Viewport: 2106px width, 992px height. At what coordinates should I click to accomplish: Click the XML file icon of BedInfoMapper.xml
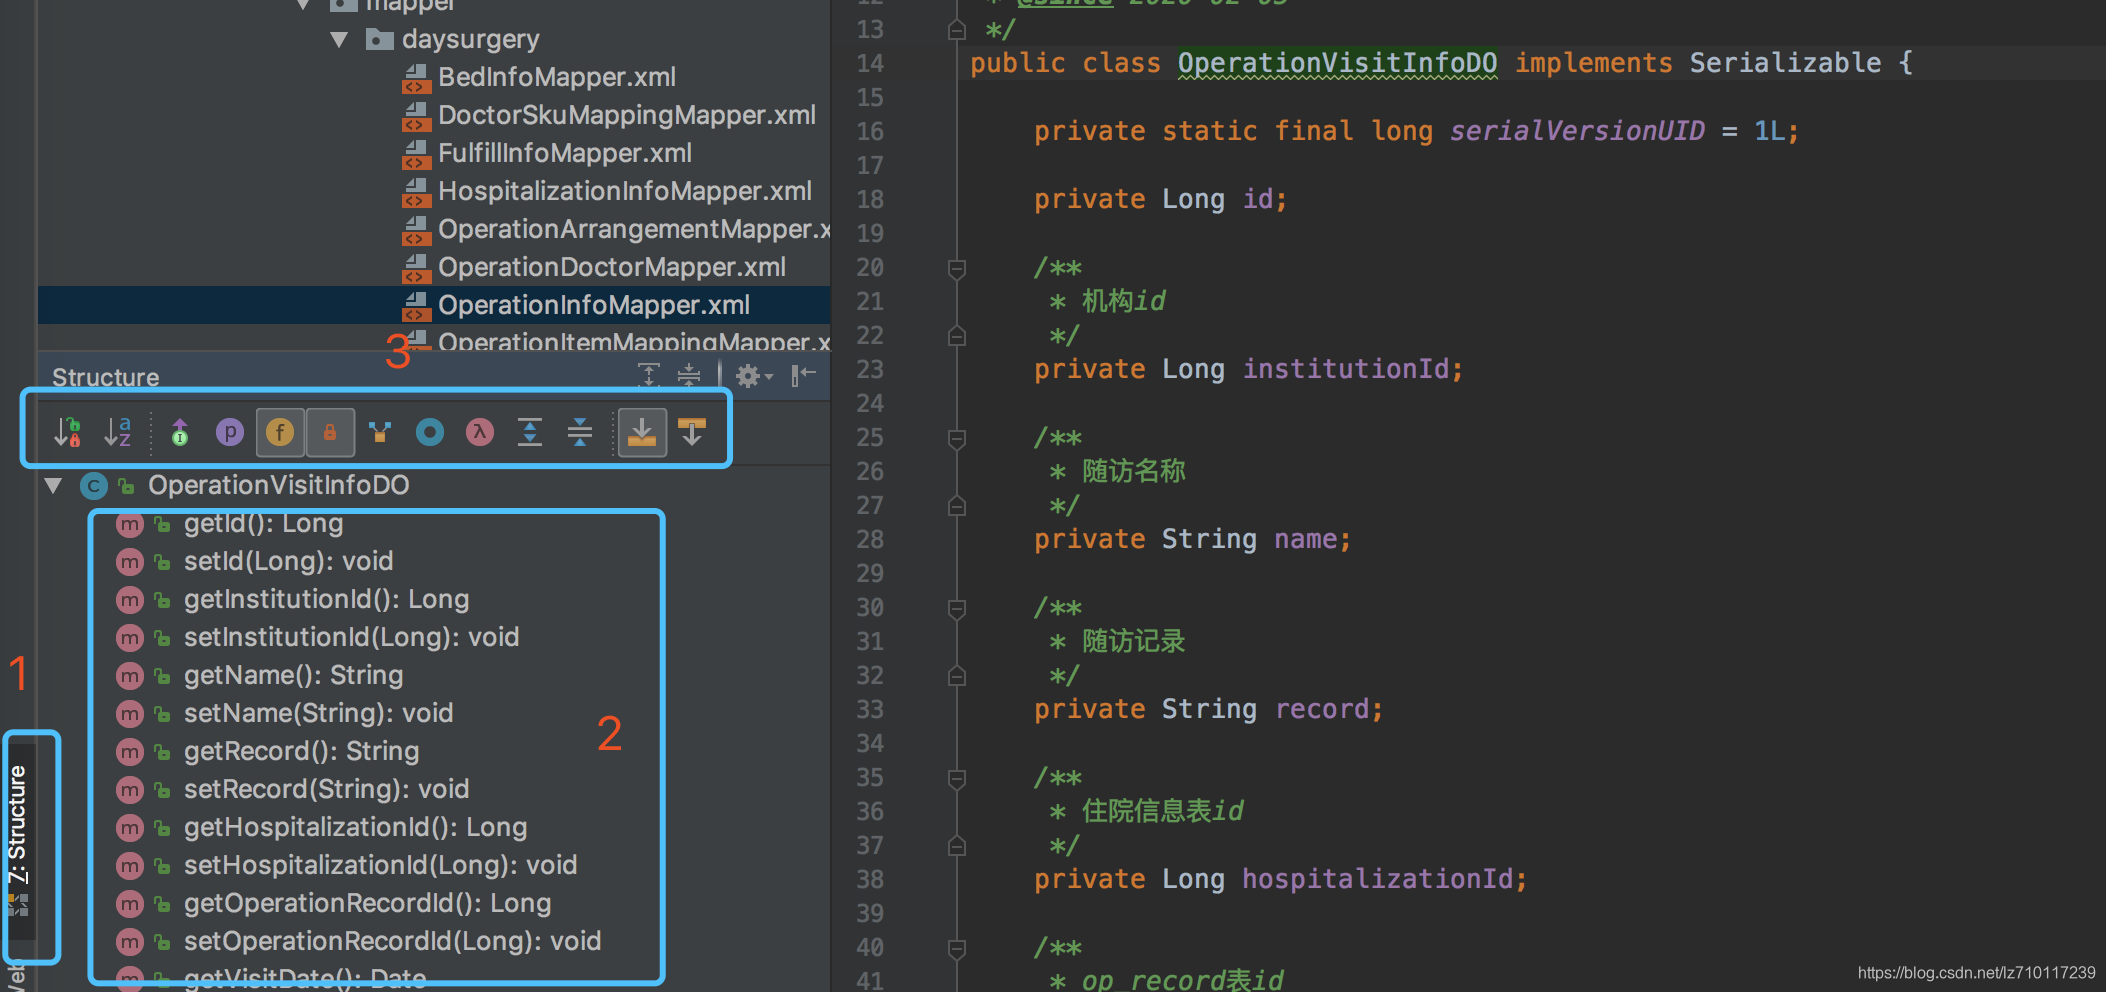click(x=416, y=78)
